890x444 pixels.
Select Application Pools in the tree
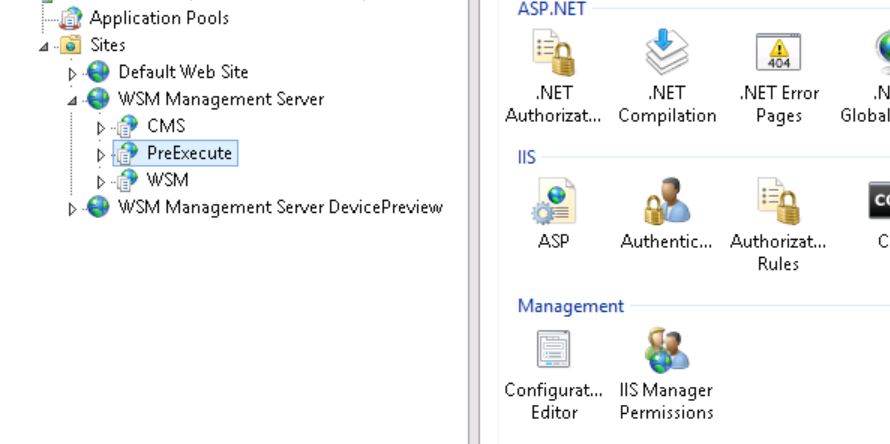click(159, 18)
